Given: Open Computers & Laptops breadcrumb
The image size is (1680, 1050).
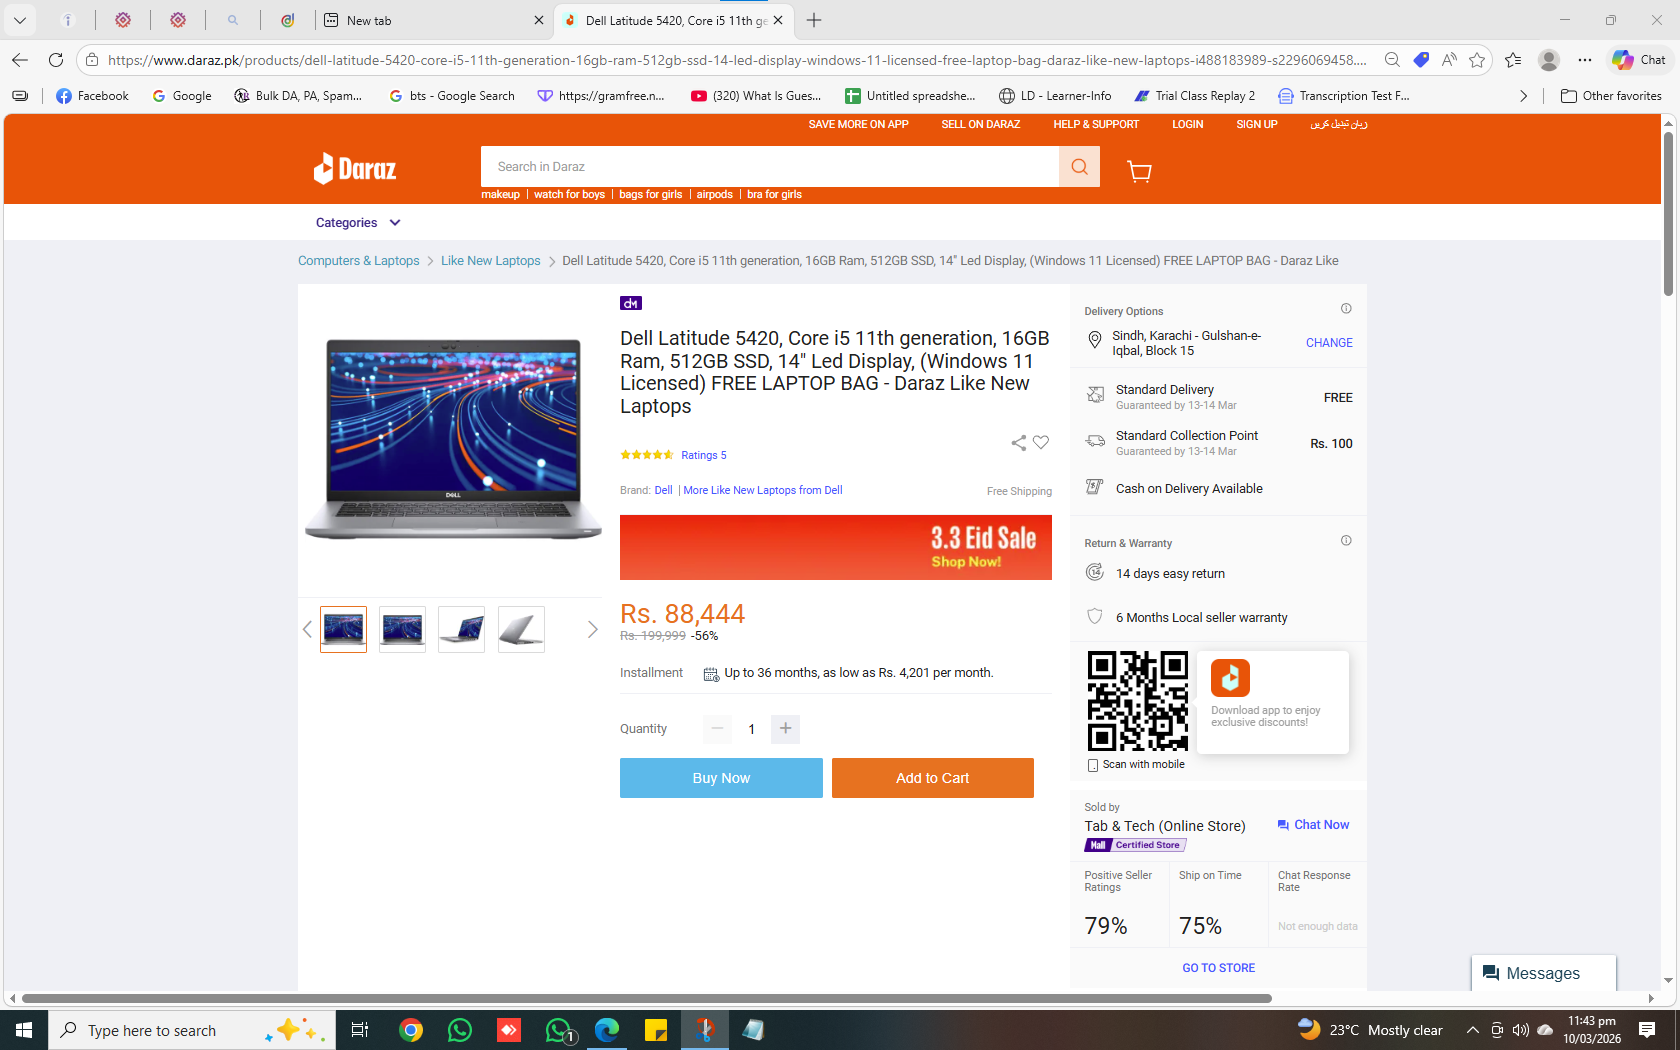Looking at the screenshot, I should tap(359, 261).
